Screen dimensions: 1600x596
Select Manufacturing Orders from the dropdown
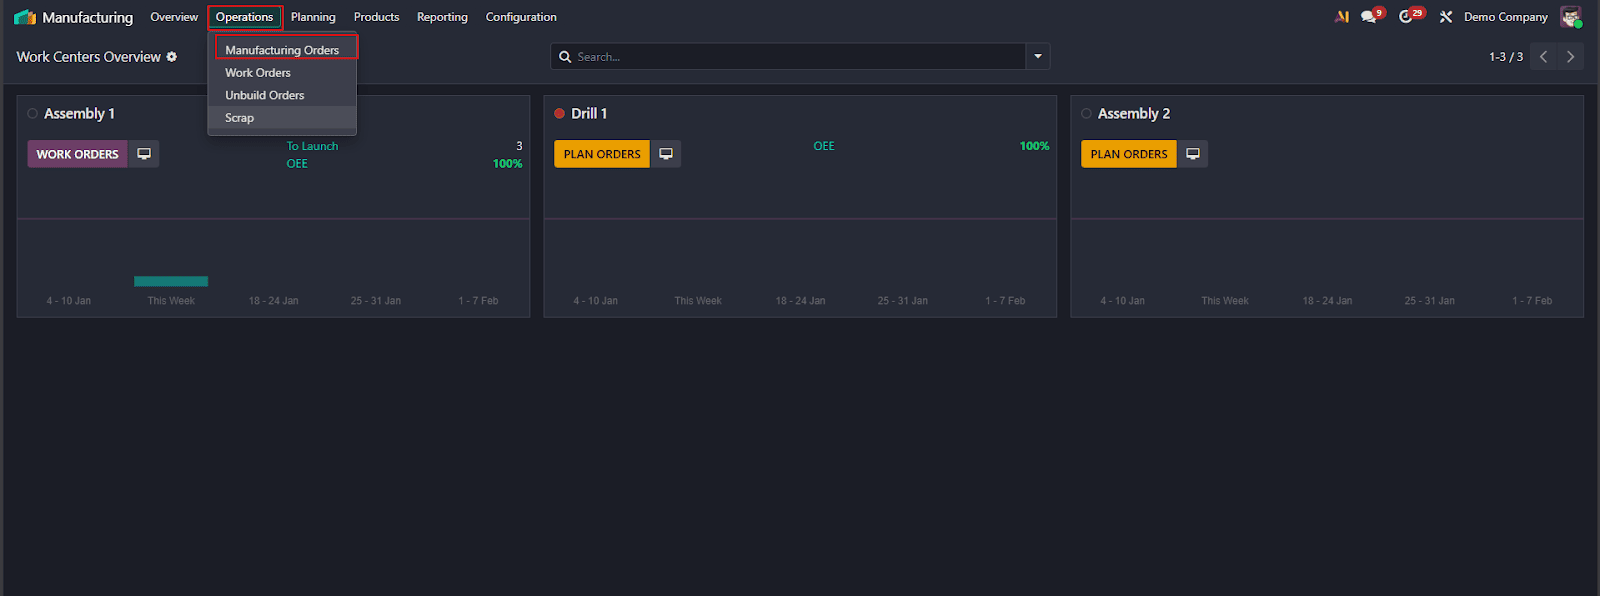point(282,50)
